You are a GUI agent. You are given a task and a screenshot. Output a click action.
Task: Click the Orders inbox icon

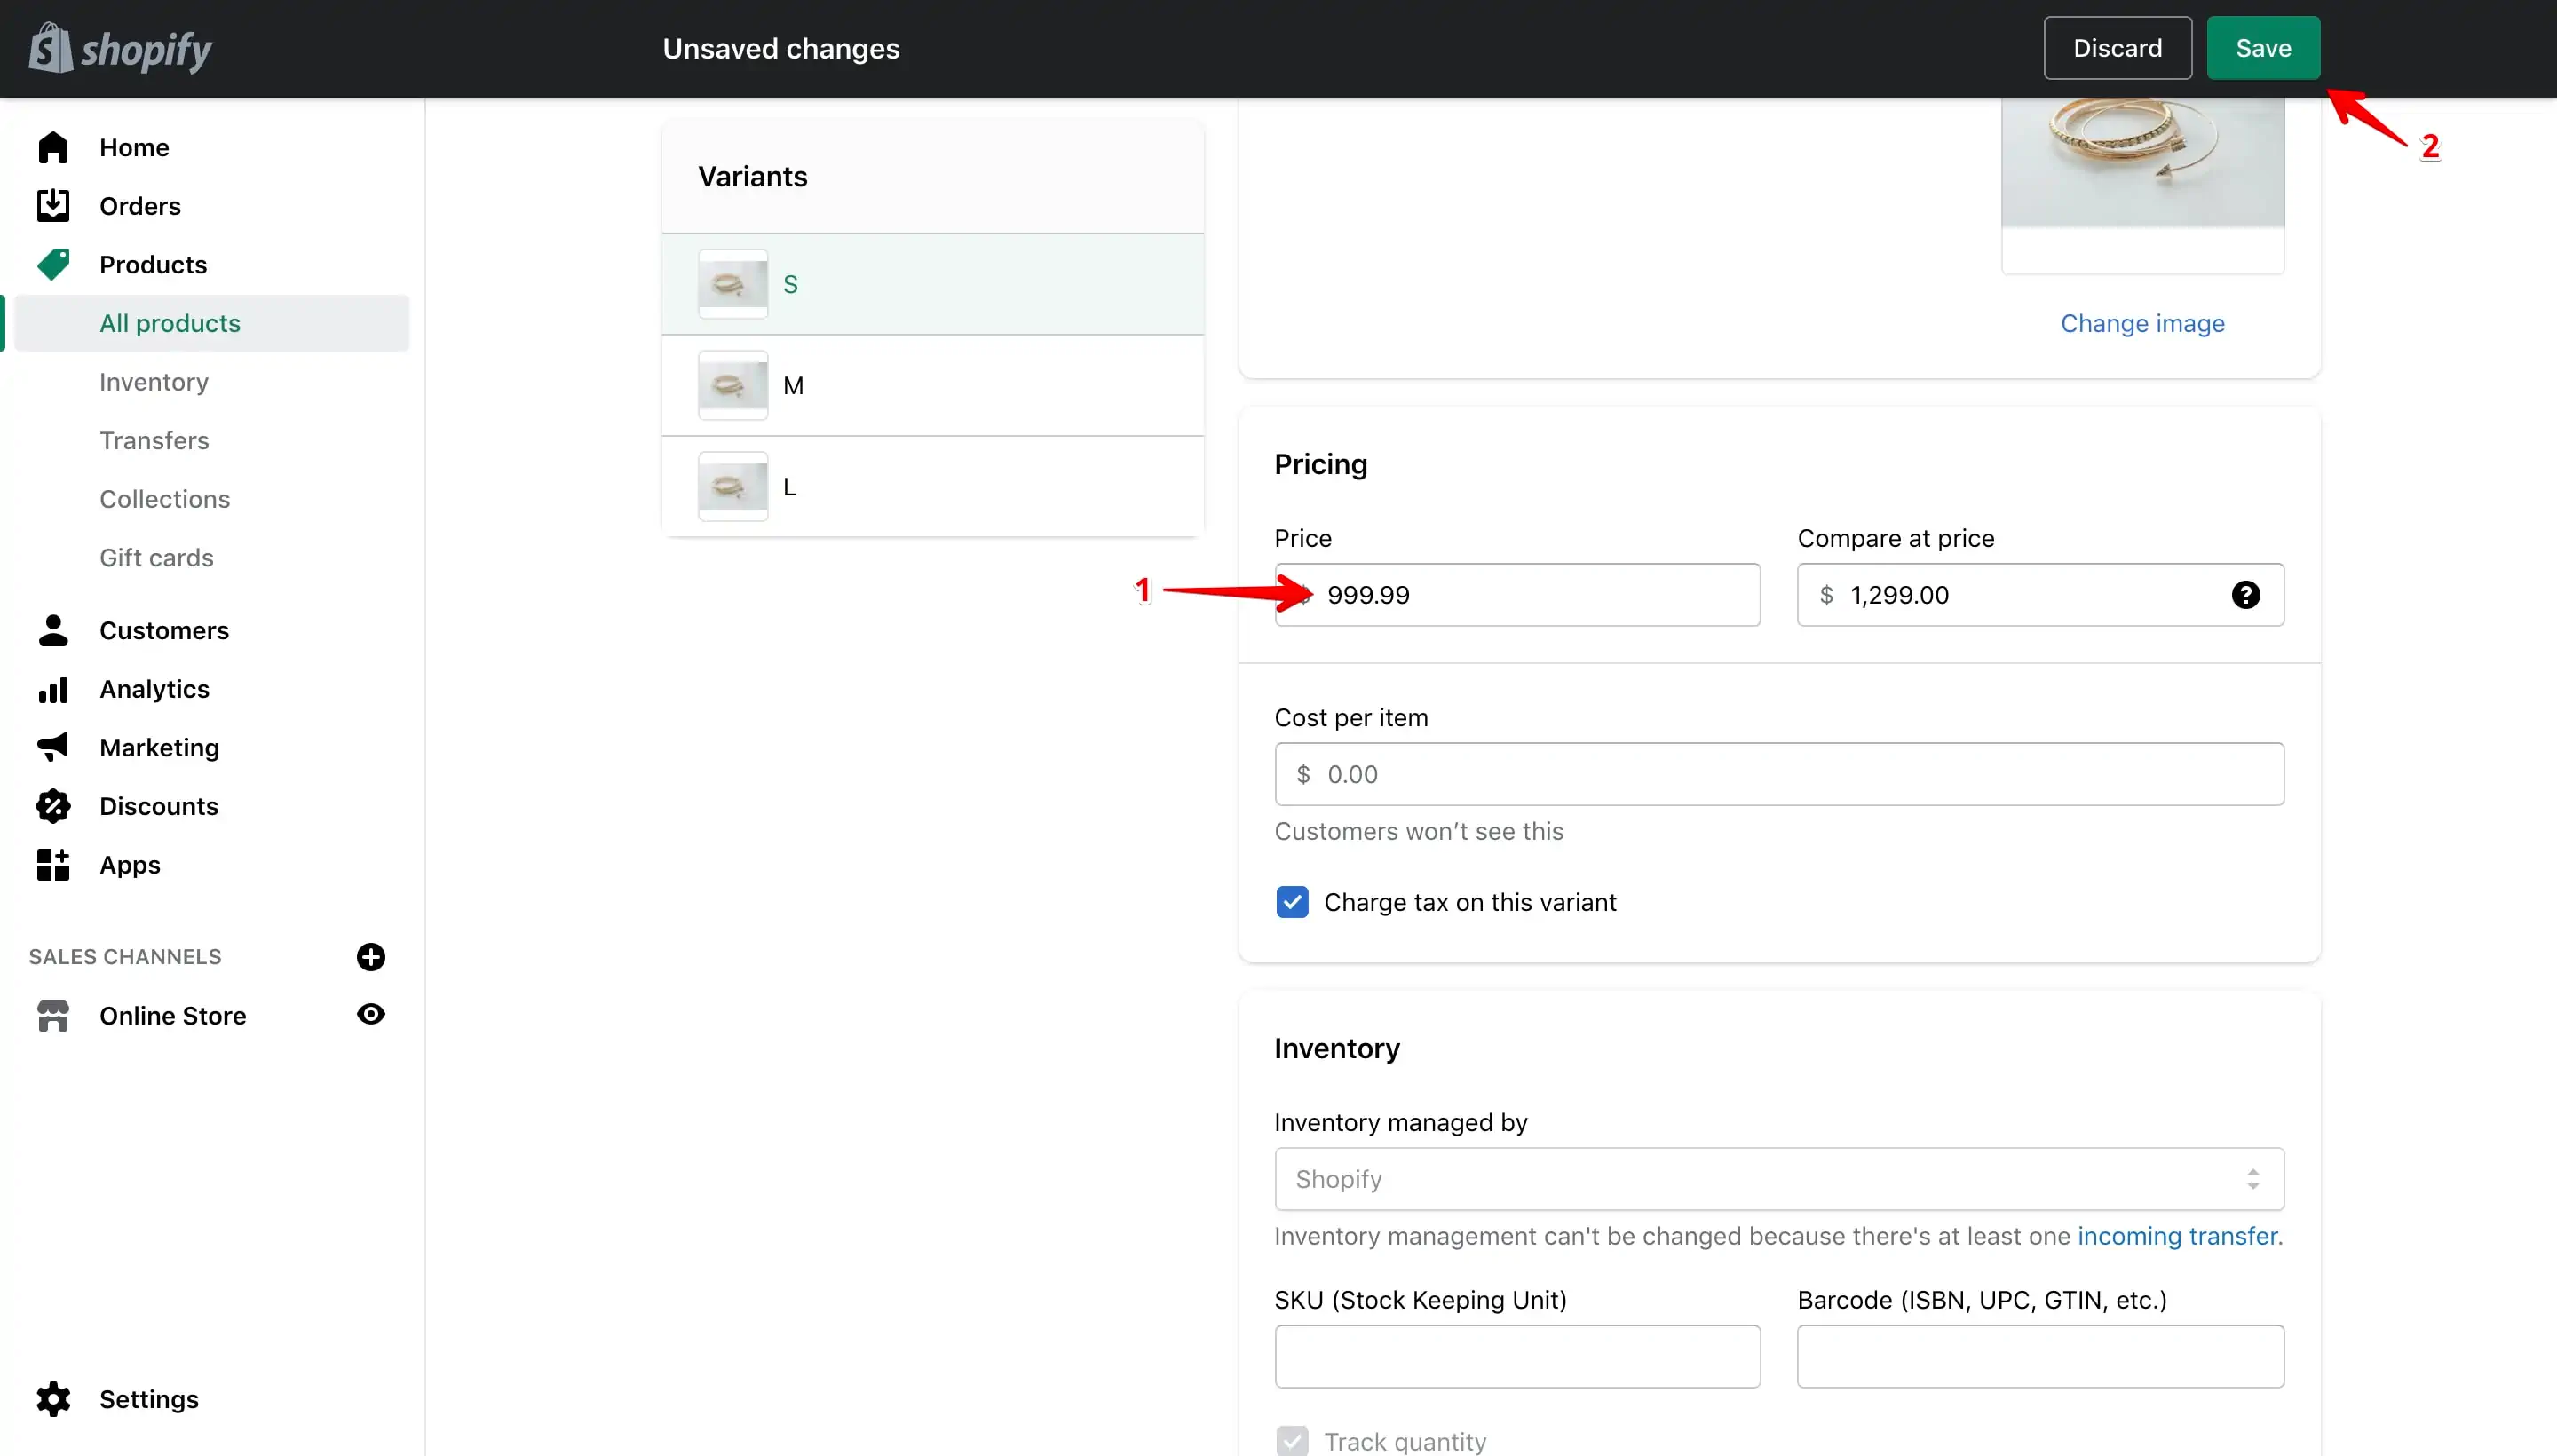coord(53,205)
